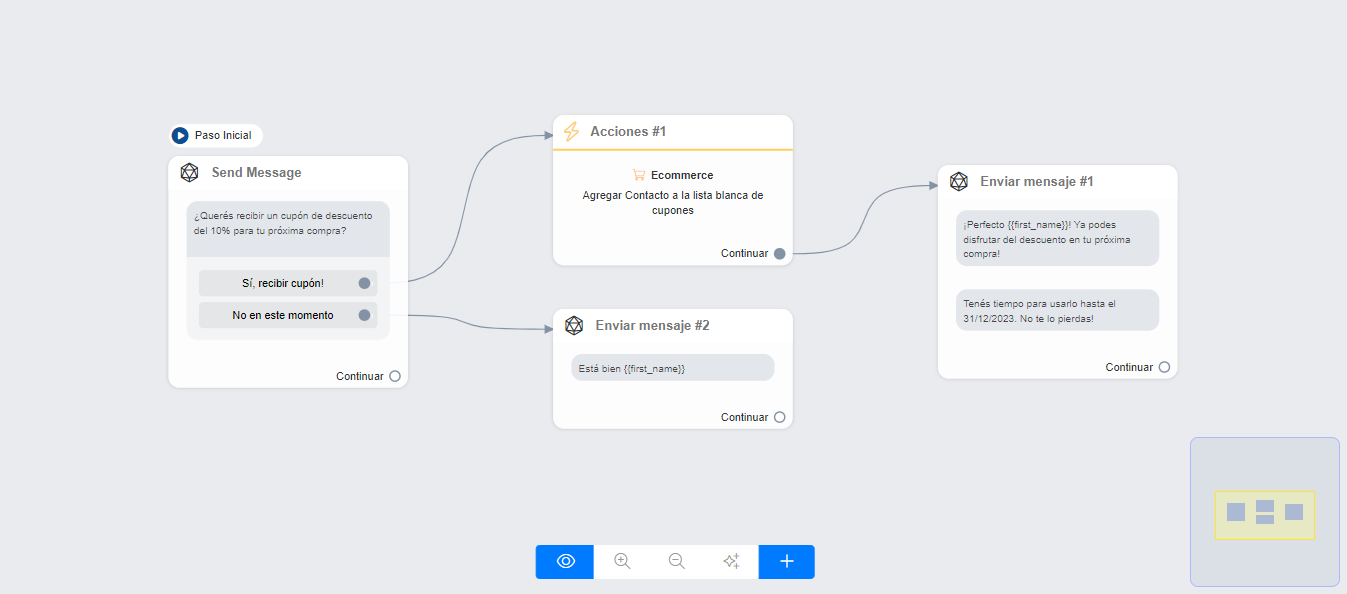The width and height of the screenshot is (1347, 594).
Task: Click the Send Message node icon
Action: [189, 172]
